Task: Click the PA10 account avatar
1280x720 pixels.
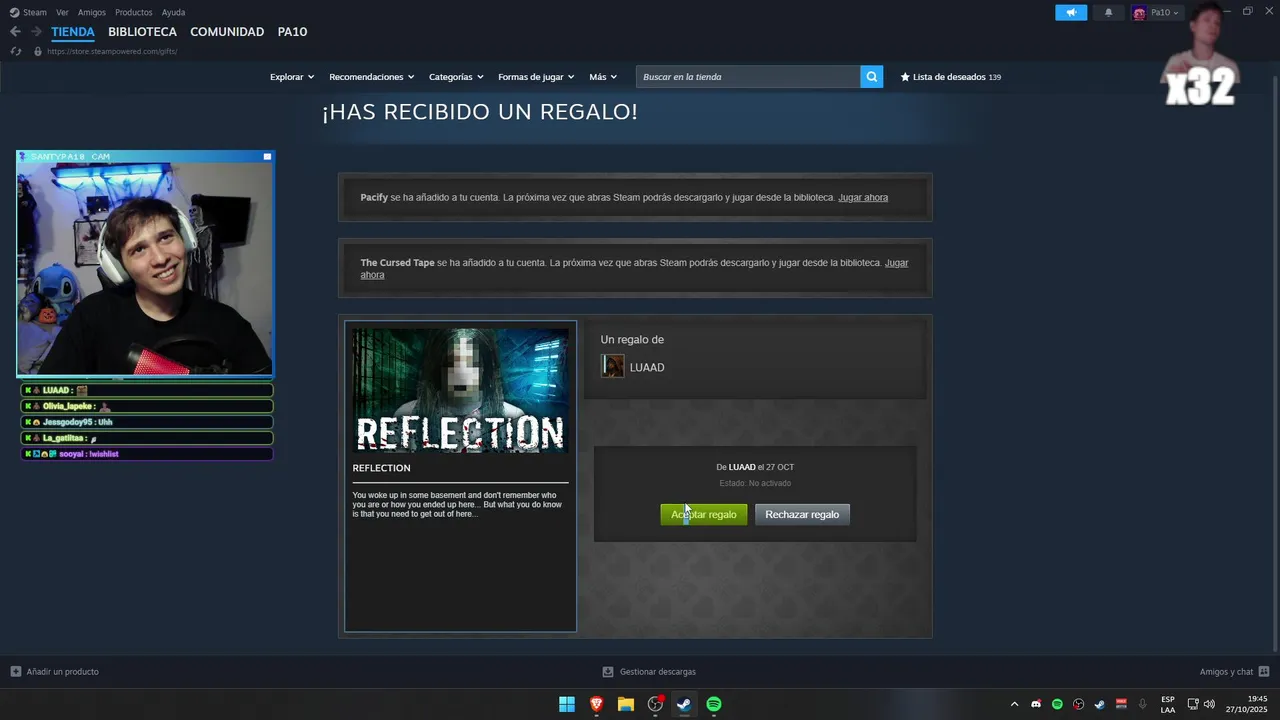Action: [1139, 13]
